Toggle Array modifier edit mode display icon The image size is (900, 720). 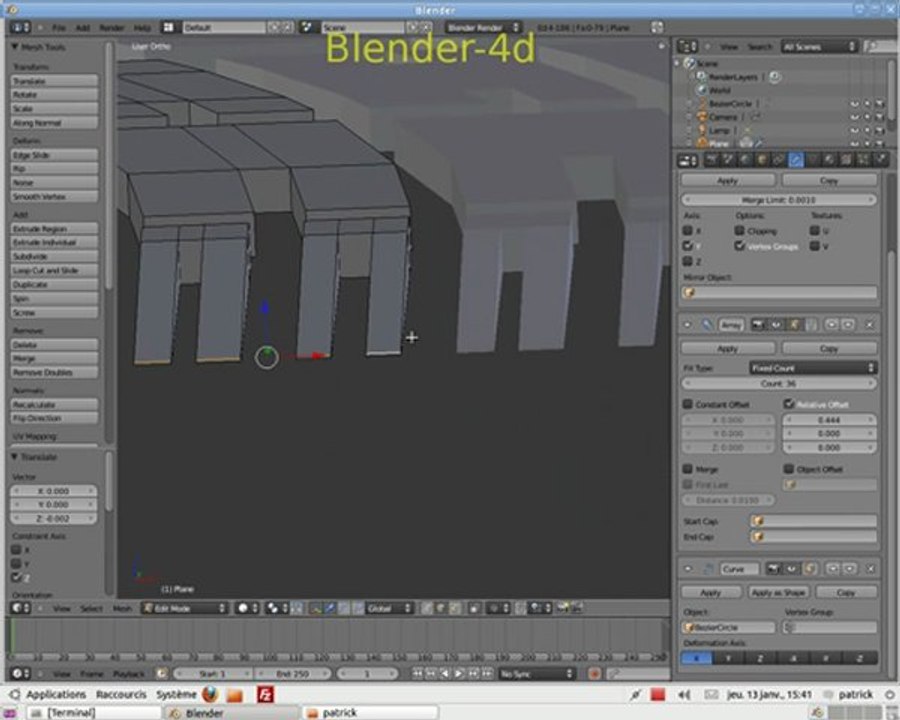pyautogui.click(x=794, y=325)
